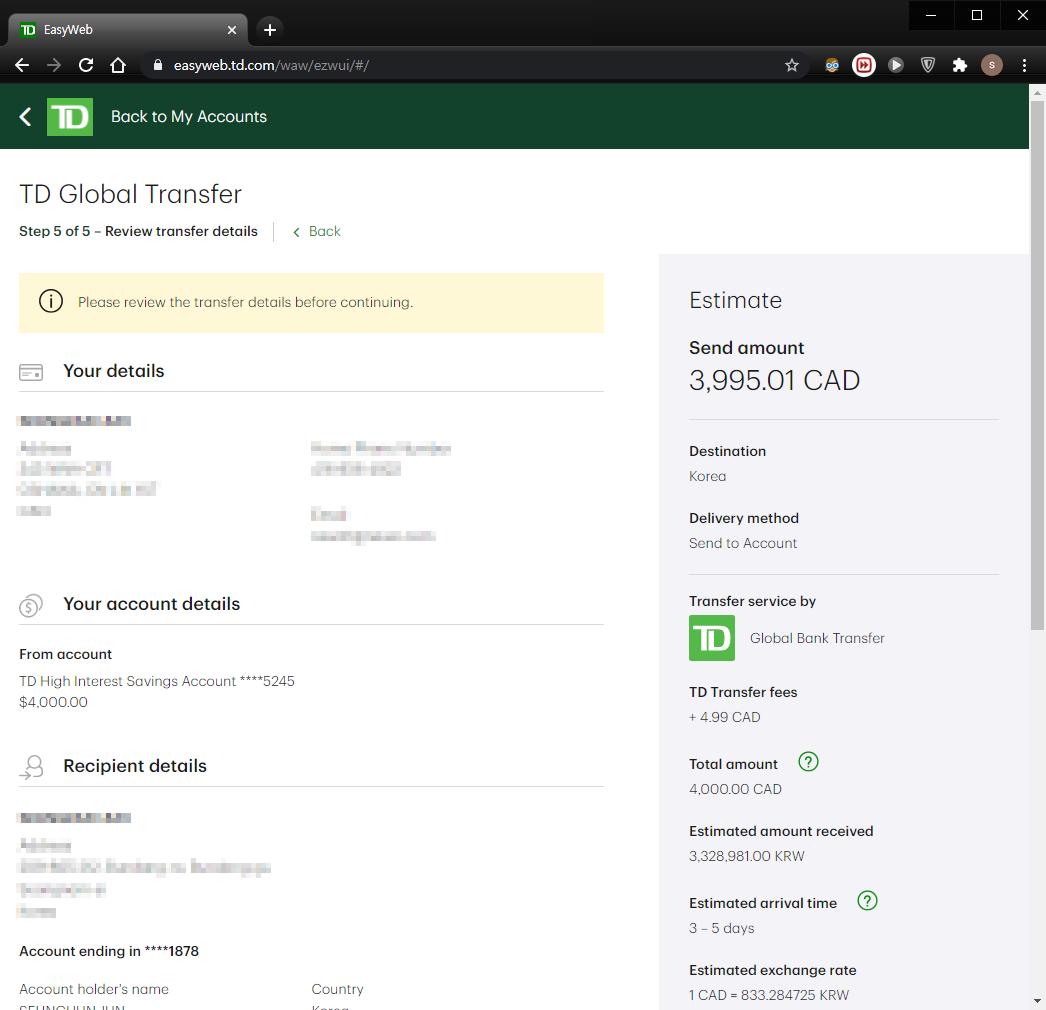Click the Send to Account delivery method
The image size is (1046, 1010).
click(743, 543)
